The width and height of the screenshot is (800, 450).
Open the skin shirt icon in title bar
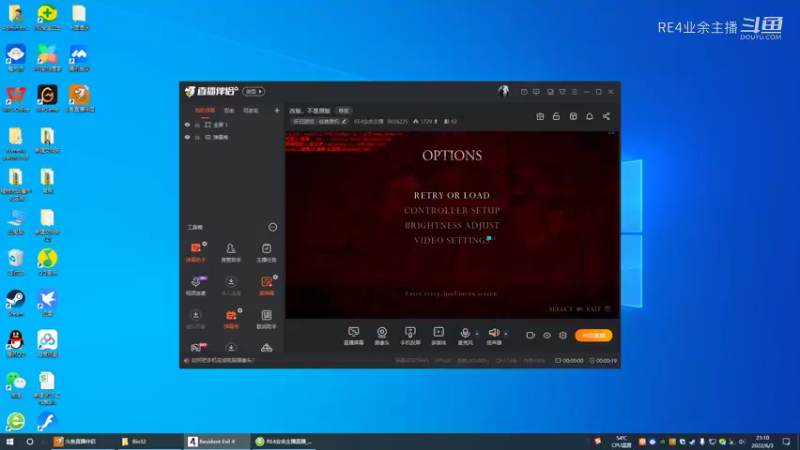[562, 92]
